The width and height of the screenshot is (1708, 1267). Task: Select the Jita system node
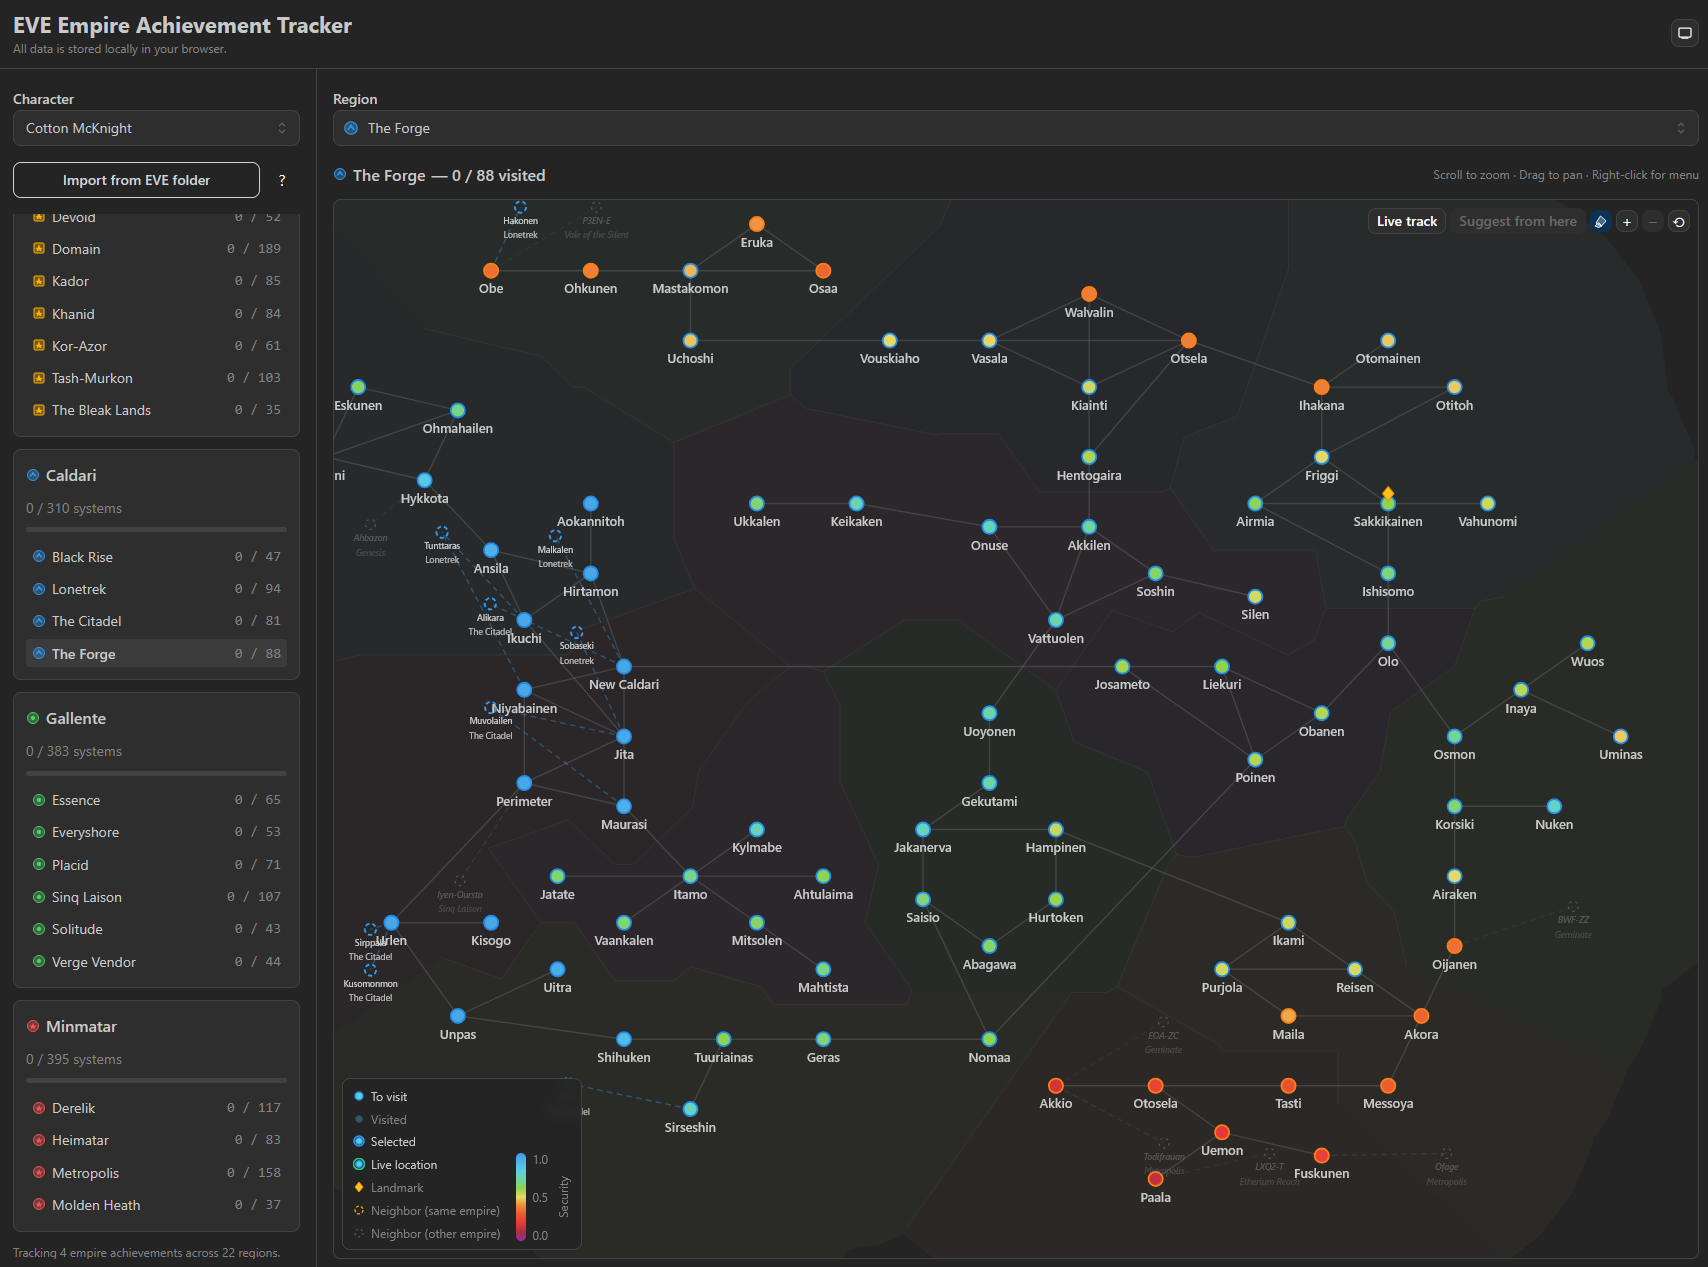coord(624,736)
